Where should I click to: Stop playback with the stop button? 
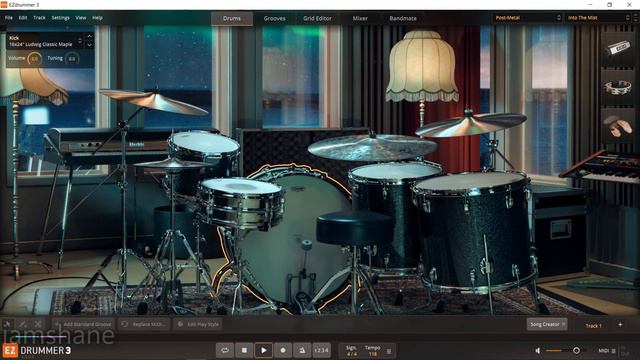click(244, 350)
